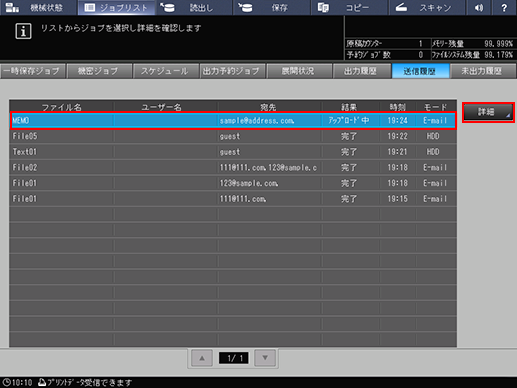Click the 19:24 time cell
The width and height of the screenshot is (517, 388).
coord(398,120)
